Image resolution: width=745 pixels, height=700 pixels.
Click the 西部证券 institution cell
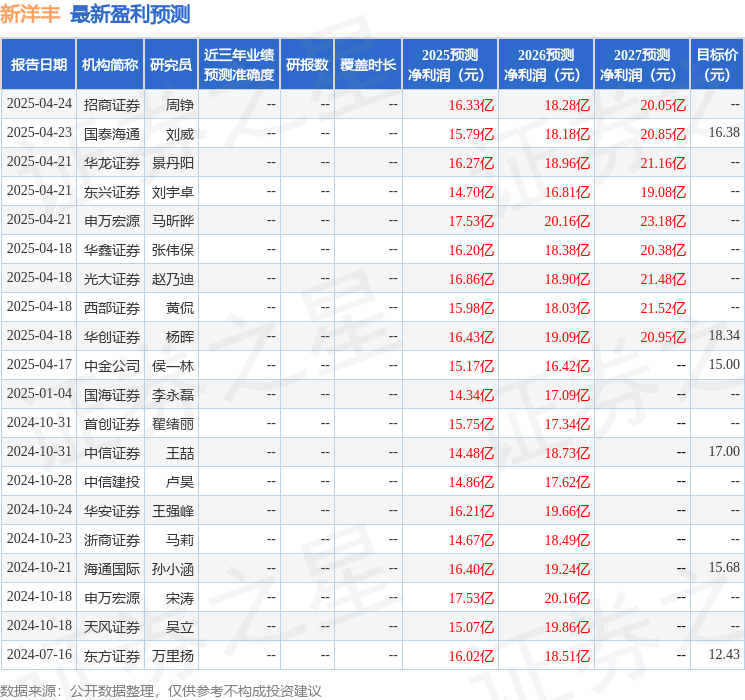click(x=112, y=308)
